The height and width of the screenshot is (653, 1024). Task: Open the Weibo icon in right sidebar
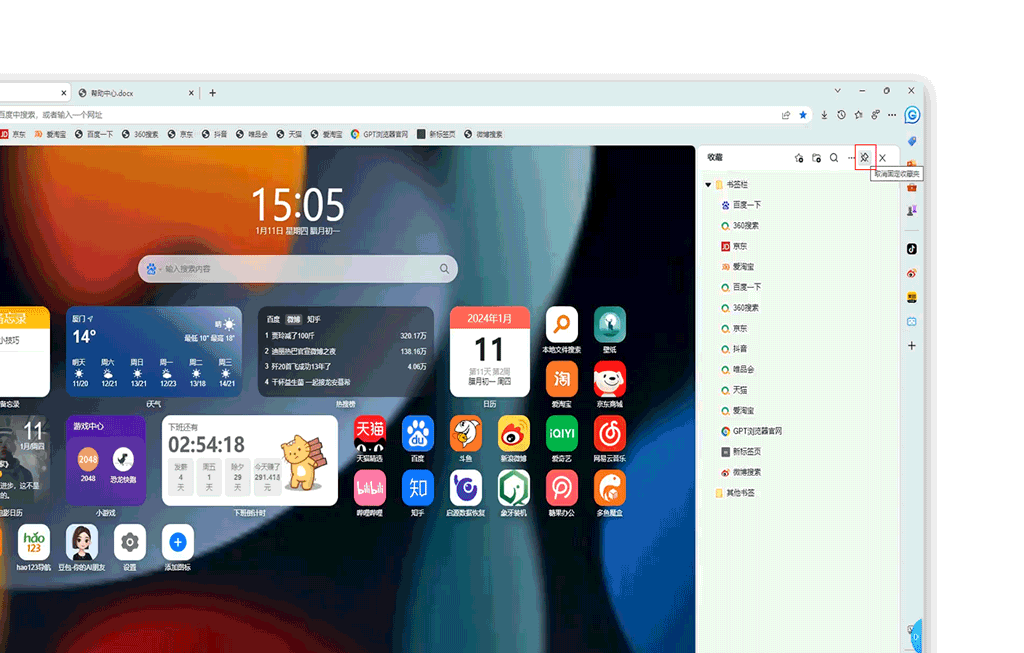click(912, 273)
